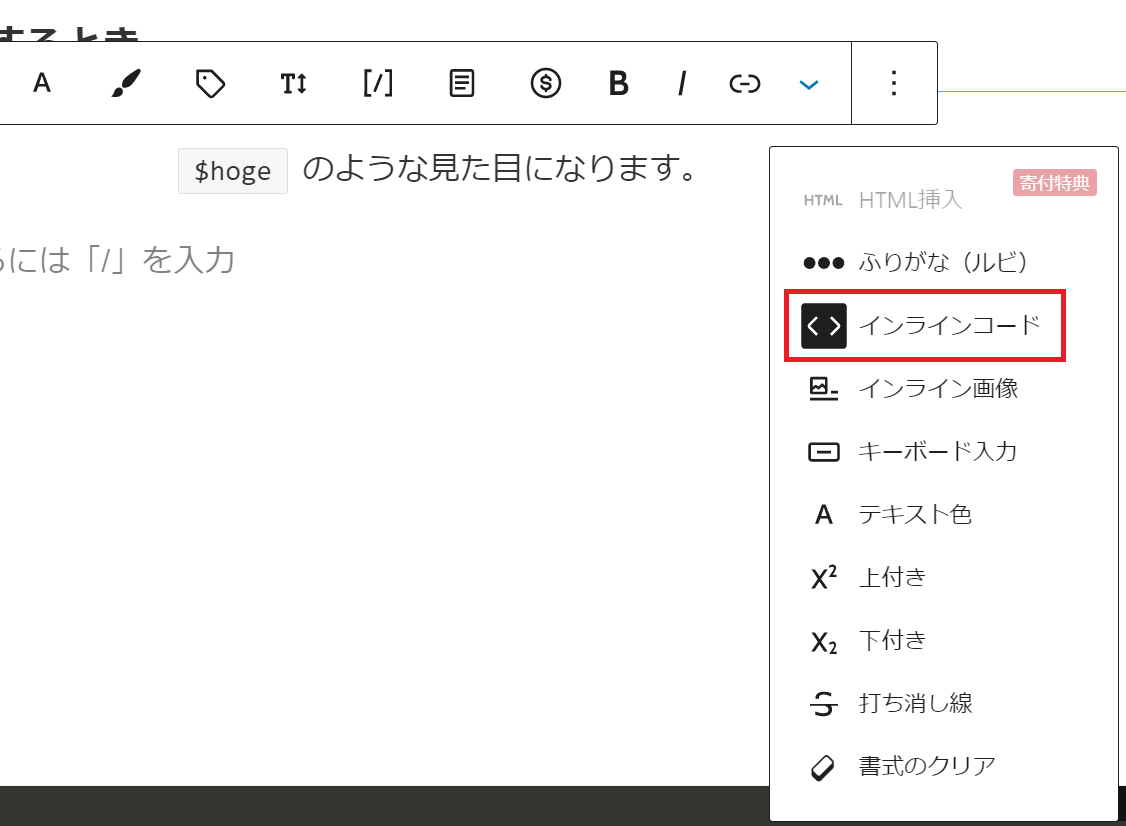The height and width of the screenshot is (826, 1126).
Task: Click the paragraph text のような見た目になります。
Action: tap(500, 168)
